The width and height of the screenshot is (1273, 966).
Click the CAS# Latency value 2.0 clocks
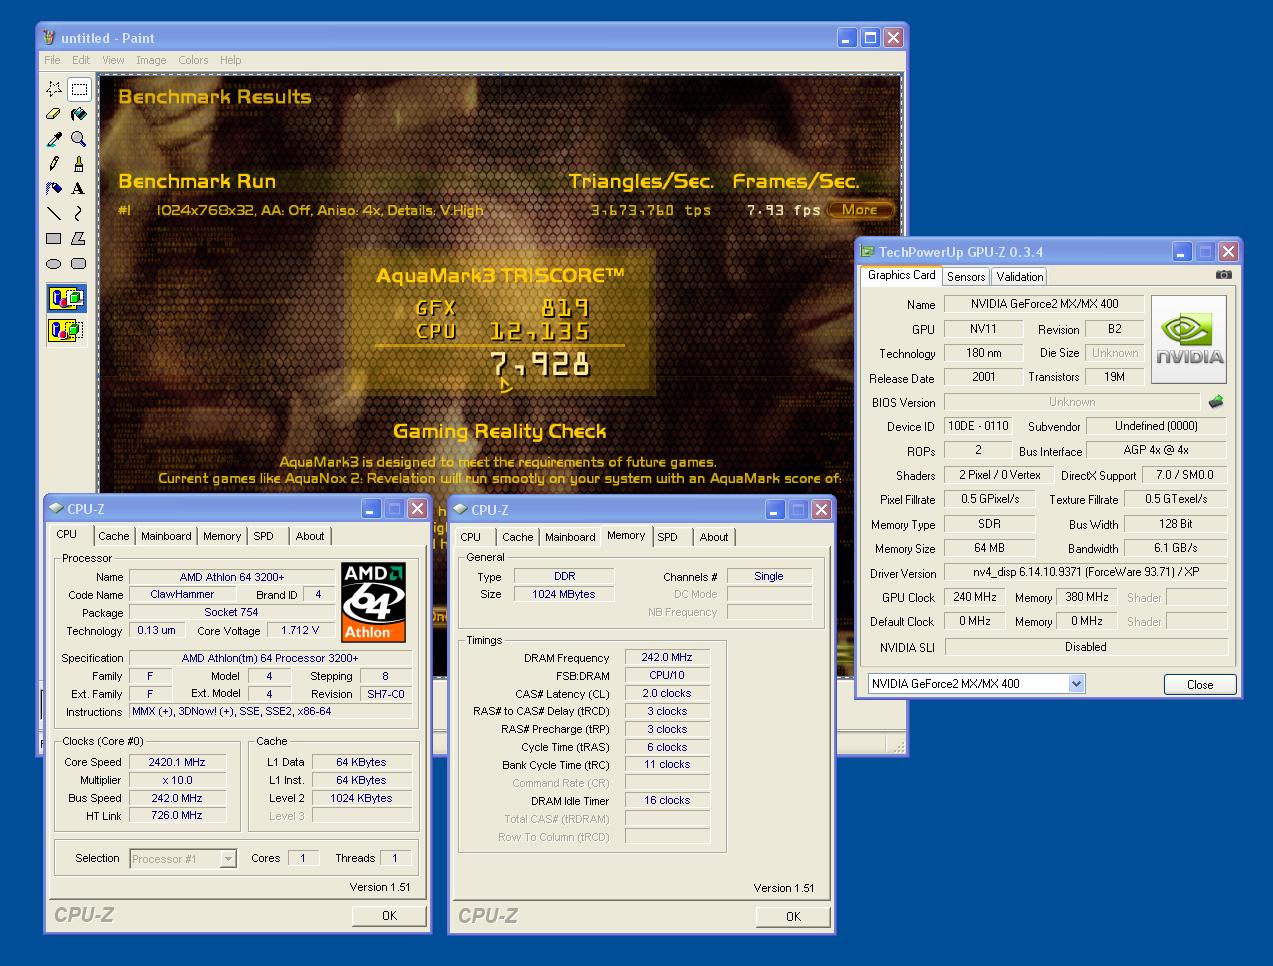(x=667, y=694)
